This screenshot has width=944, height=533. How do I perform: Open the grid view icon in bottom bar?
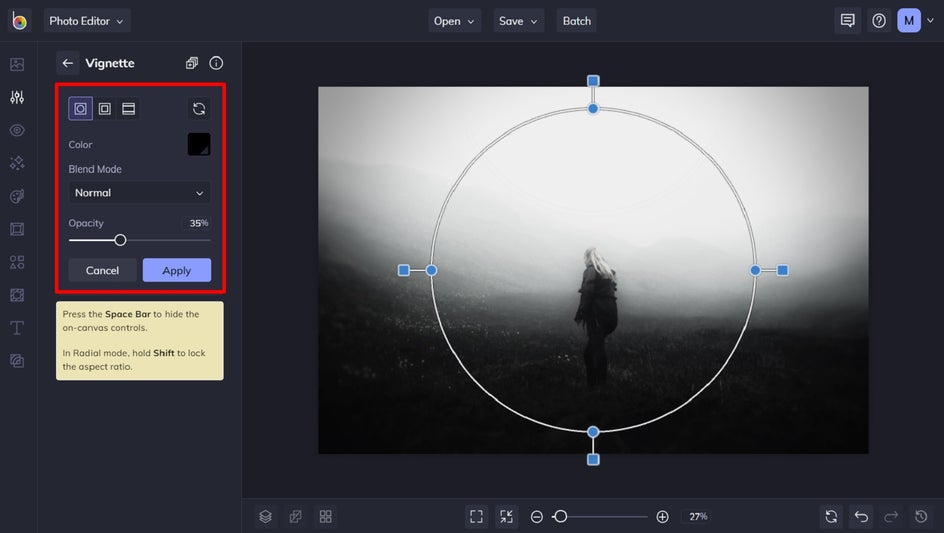pos(326,516)
